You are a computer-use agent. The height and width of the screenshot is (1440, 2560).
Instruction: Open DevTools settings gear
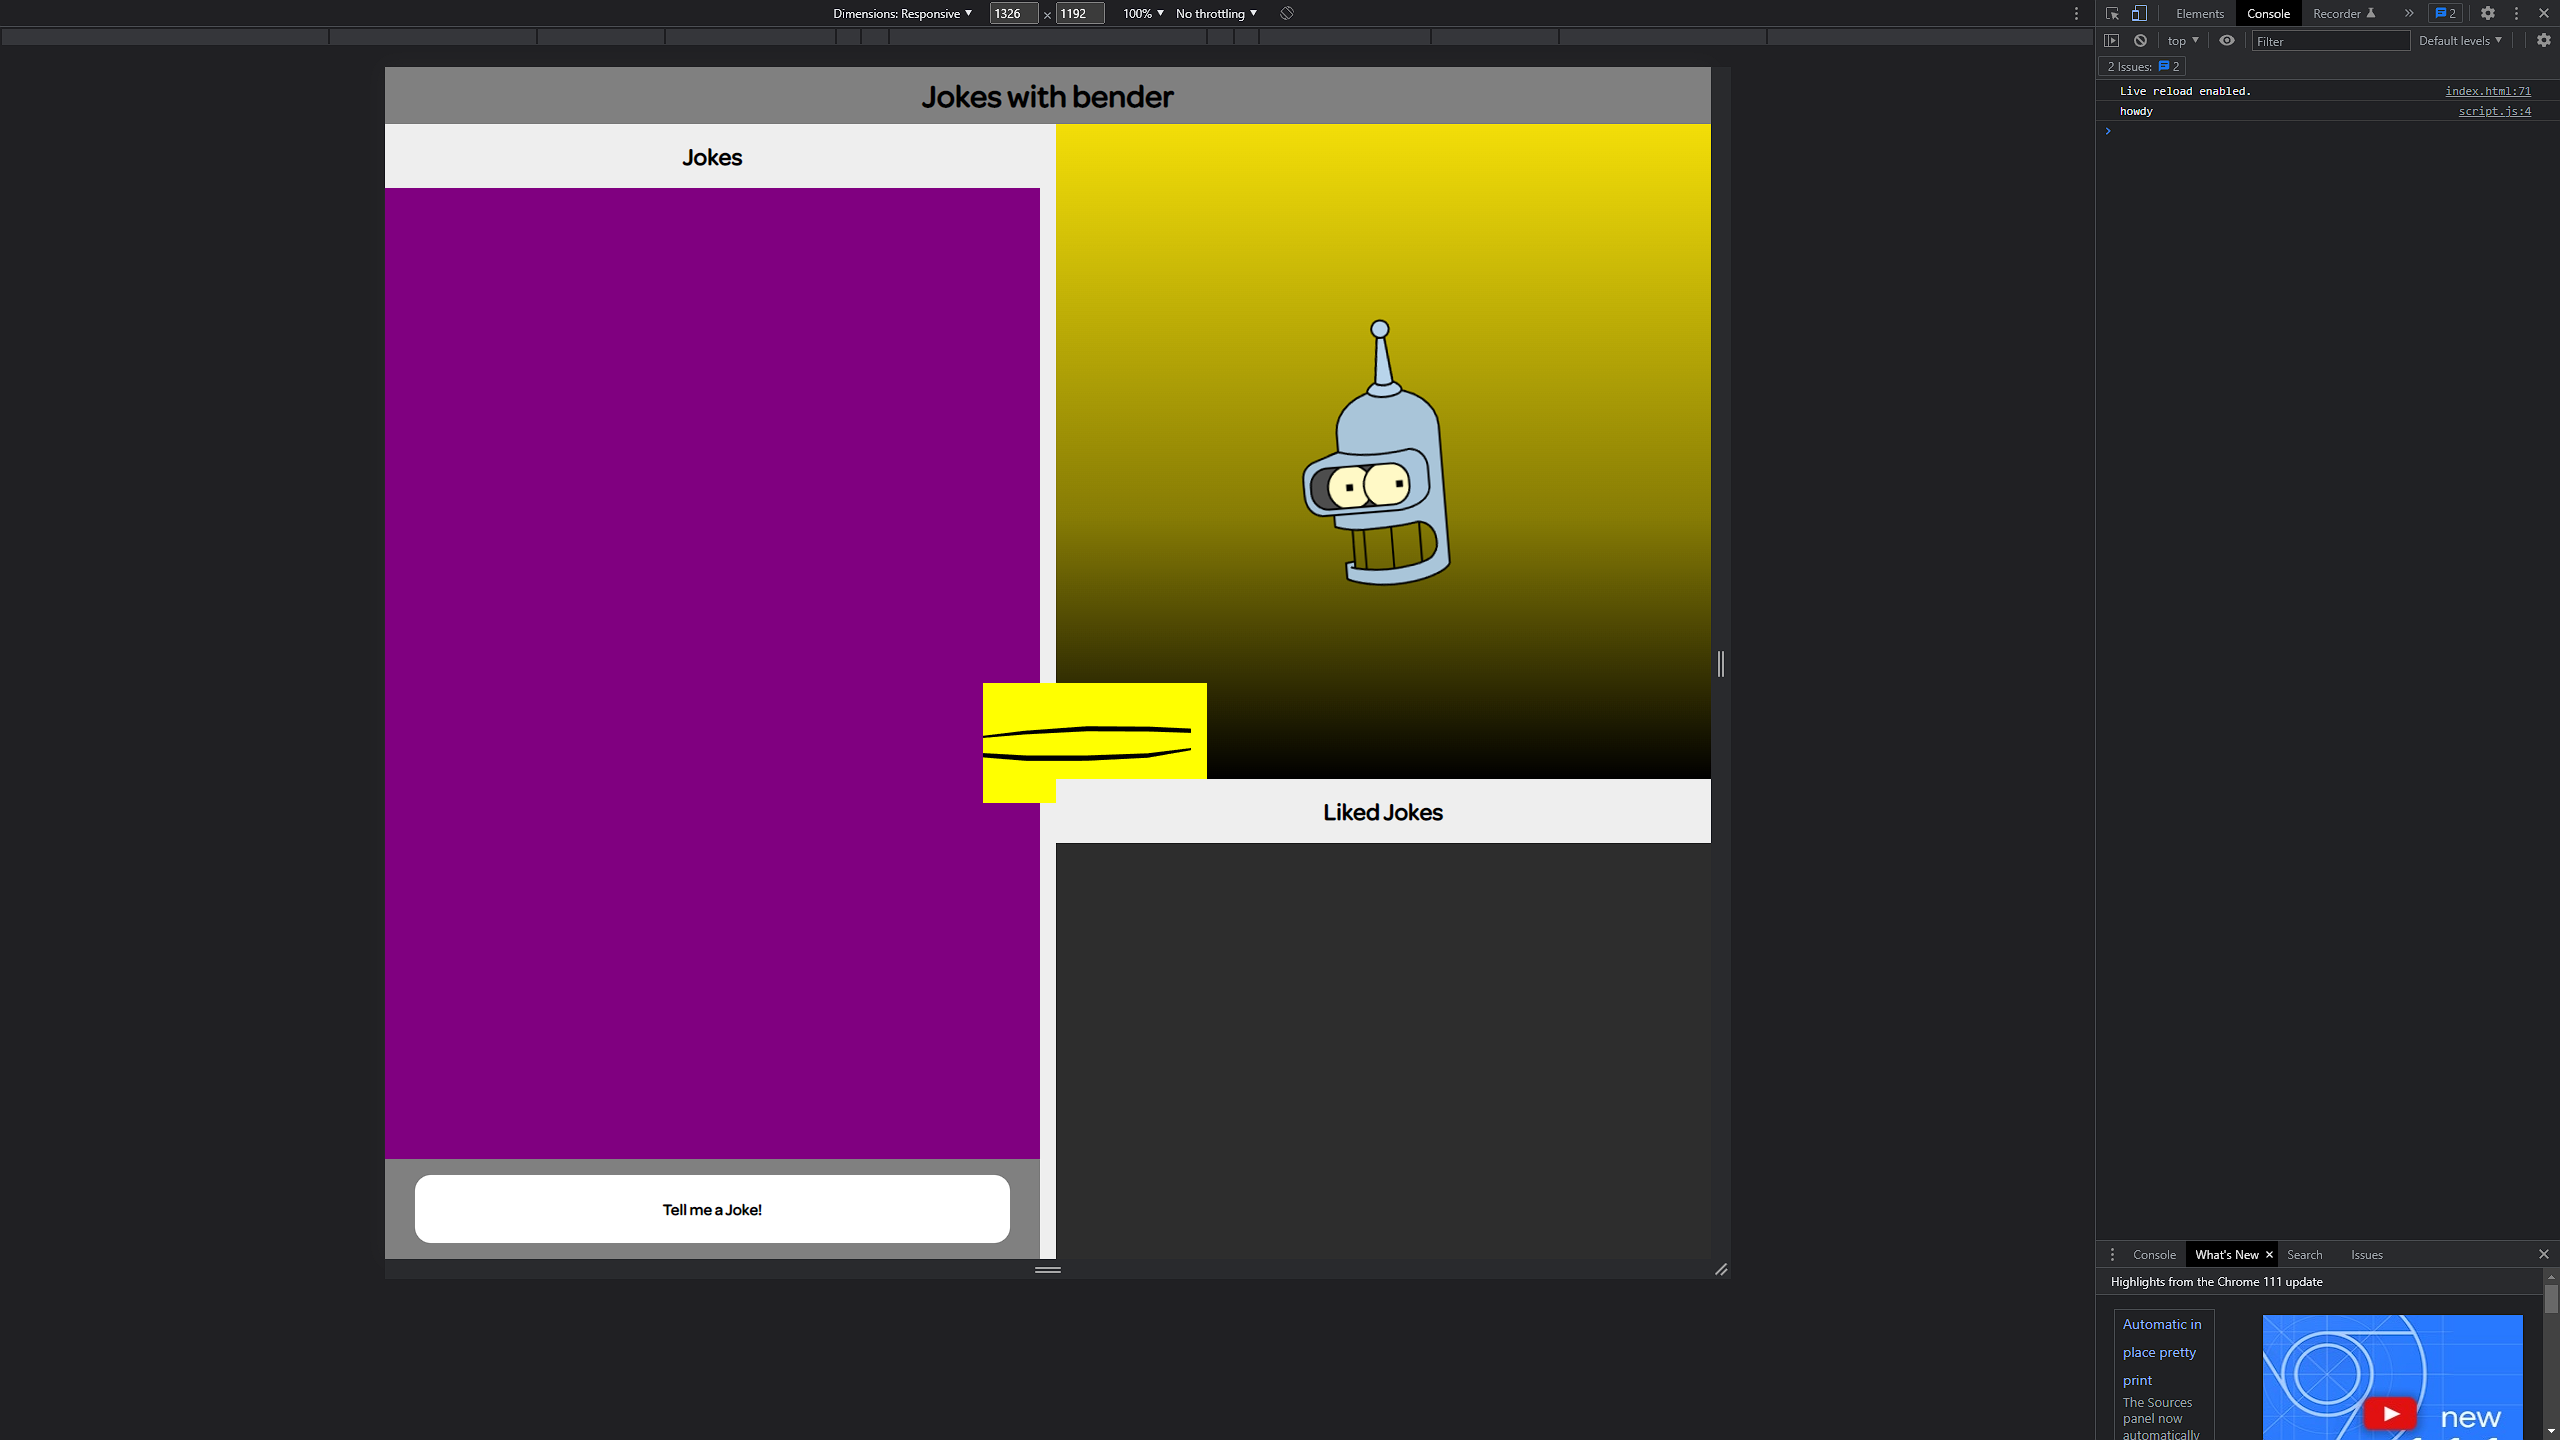pyautogui.click(x=2488, y=13)
